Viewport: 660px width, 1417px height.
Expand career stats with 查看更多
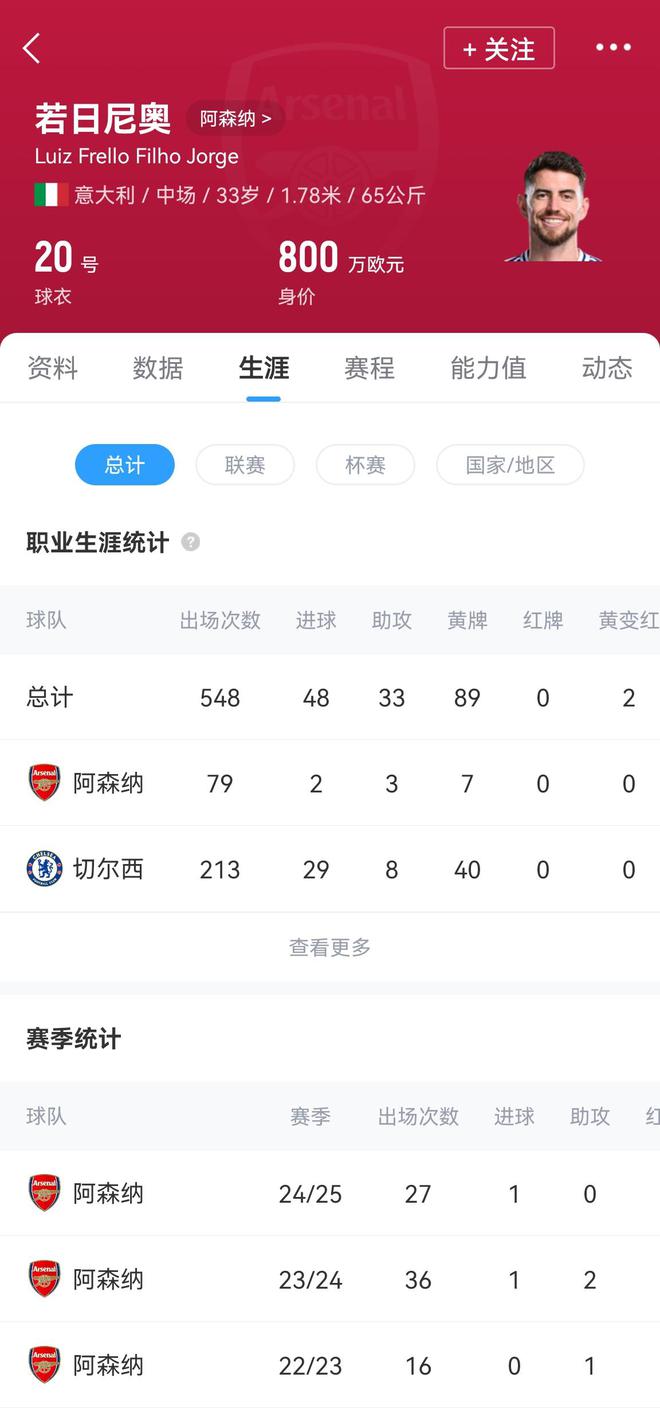[x=330, y=947]
